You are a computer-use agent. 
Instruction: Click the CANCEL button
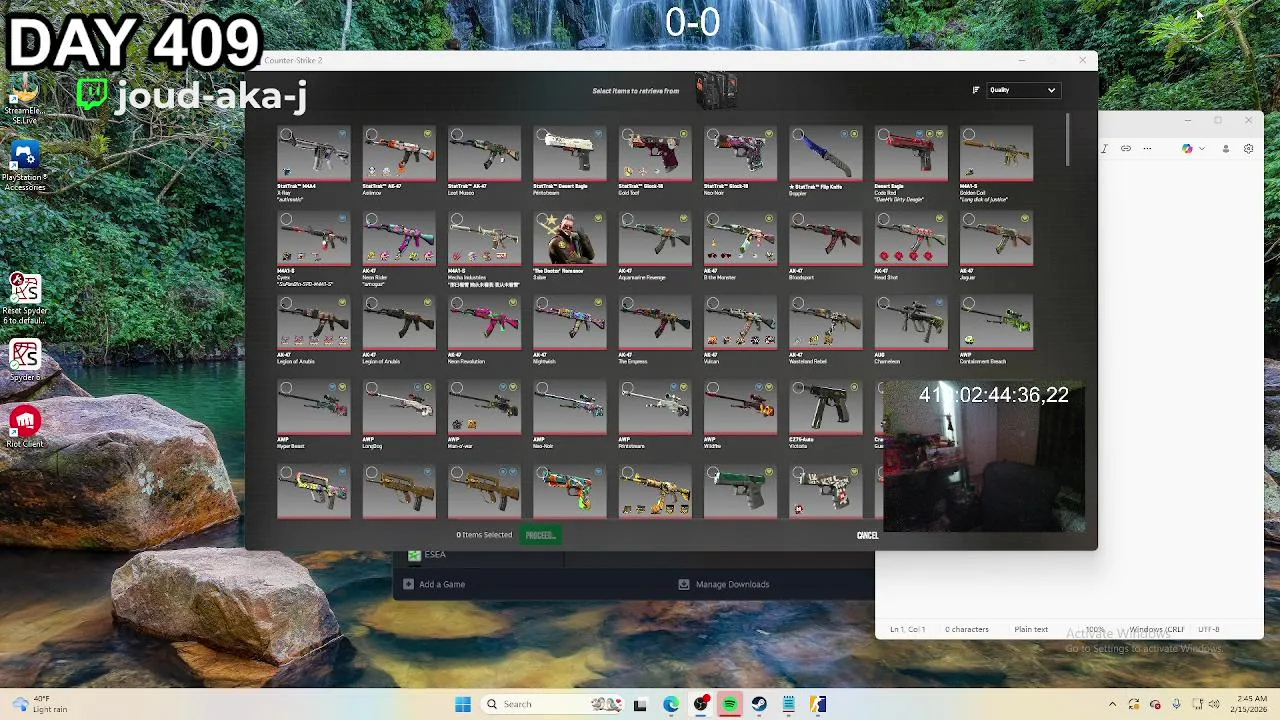[x=867, y=535]
